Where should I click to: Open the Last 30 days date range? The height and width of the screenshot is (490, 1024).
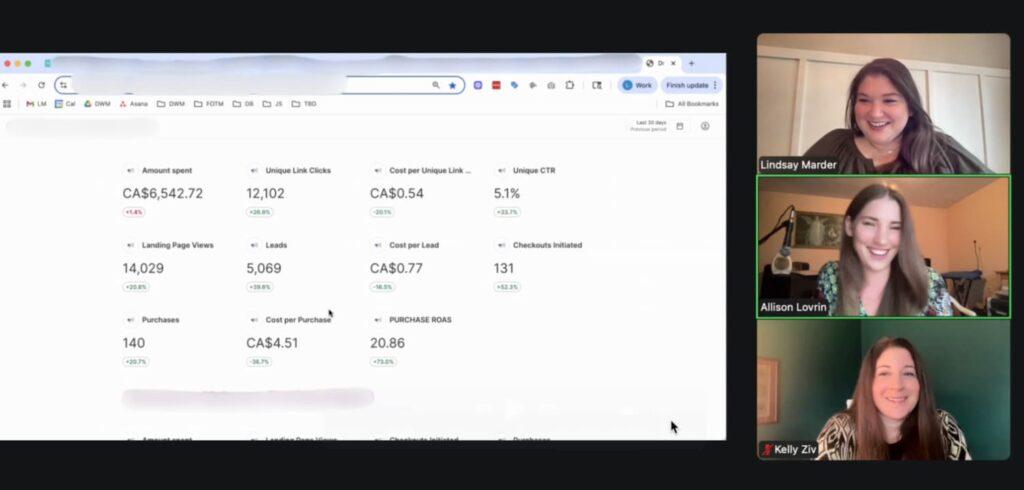coord(649,125)
